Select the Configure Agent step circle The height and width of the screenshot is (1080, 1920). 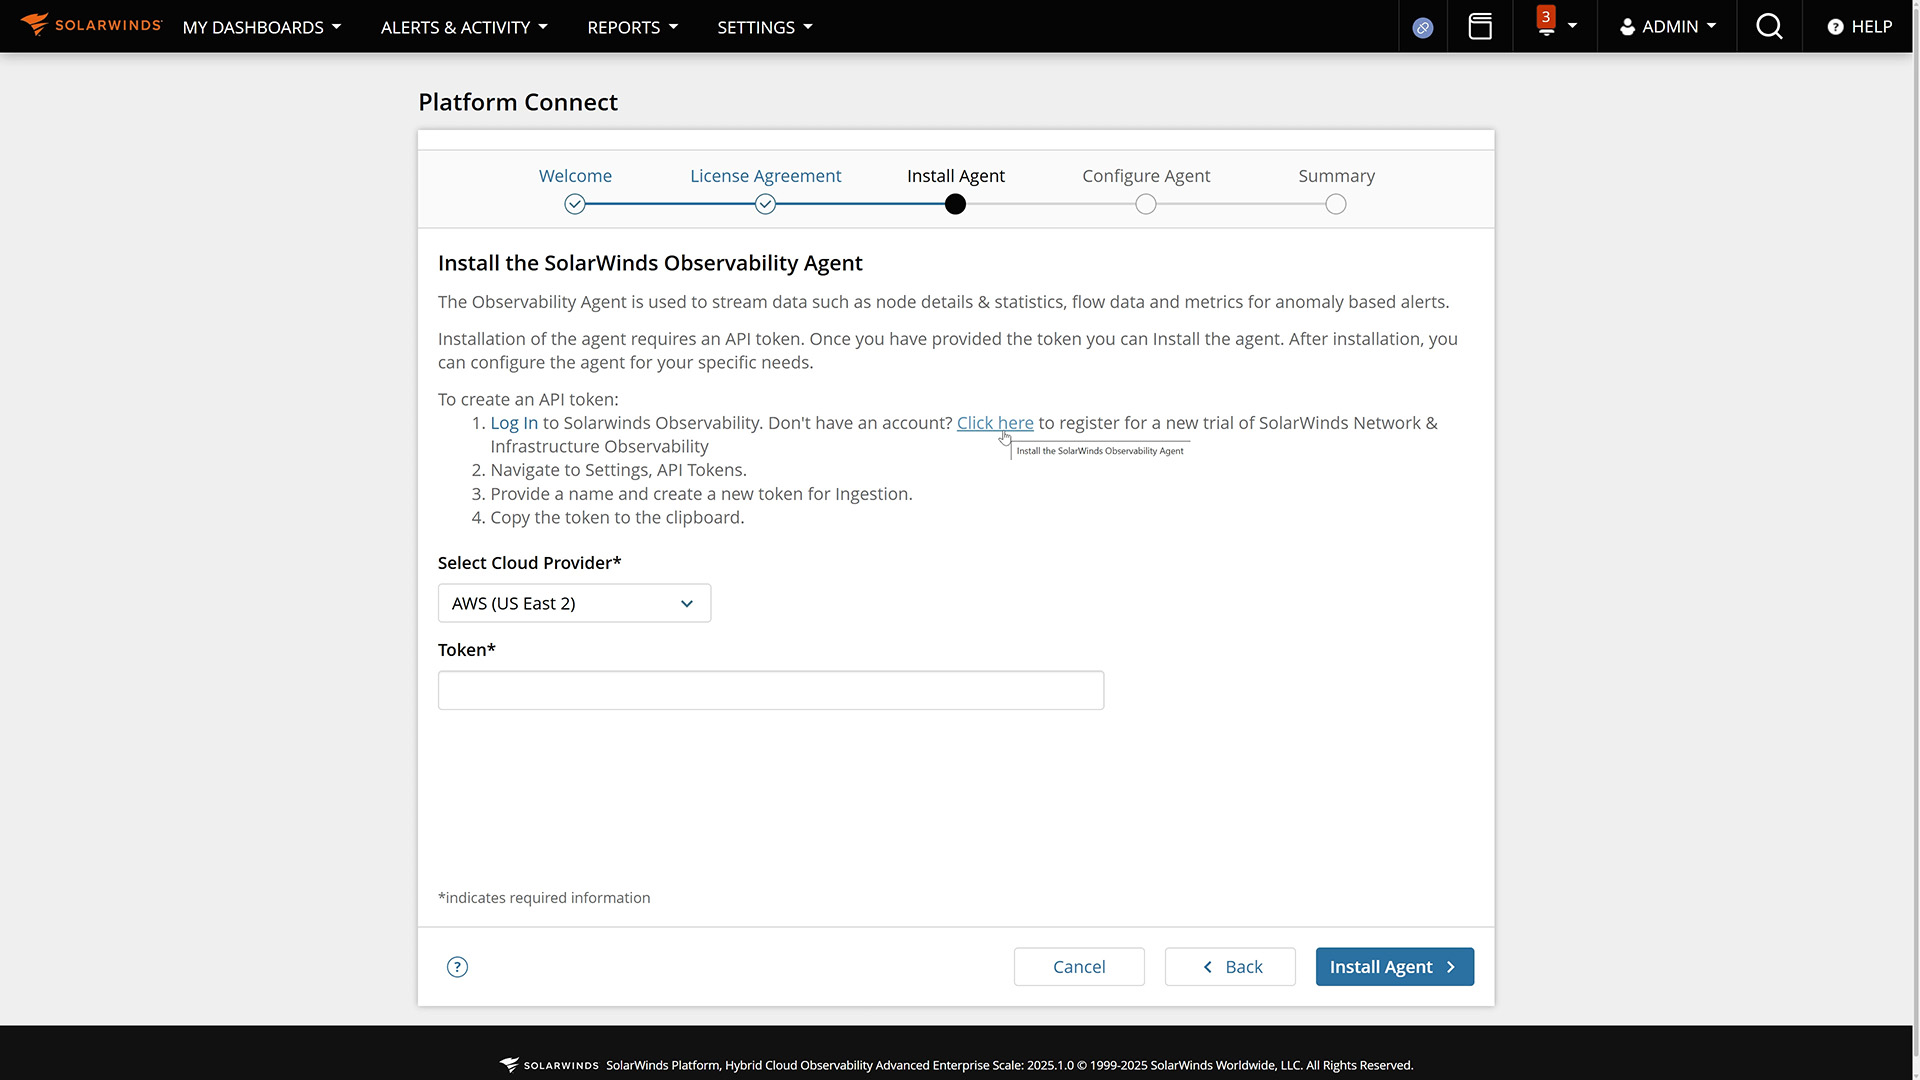point(1146,204)
